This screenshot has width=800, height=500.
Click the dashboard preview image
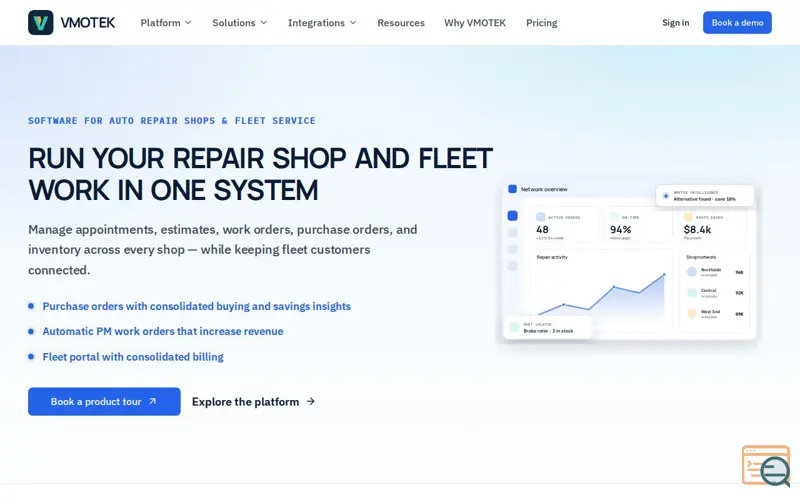628,262
